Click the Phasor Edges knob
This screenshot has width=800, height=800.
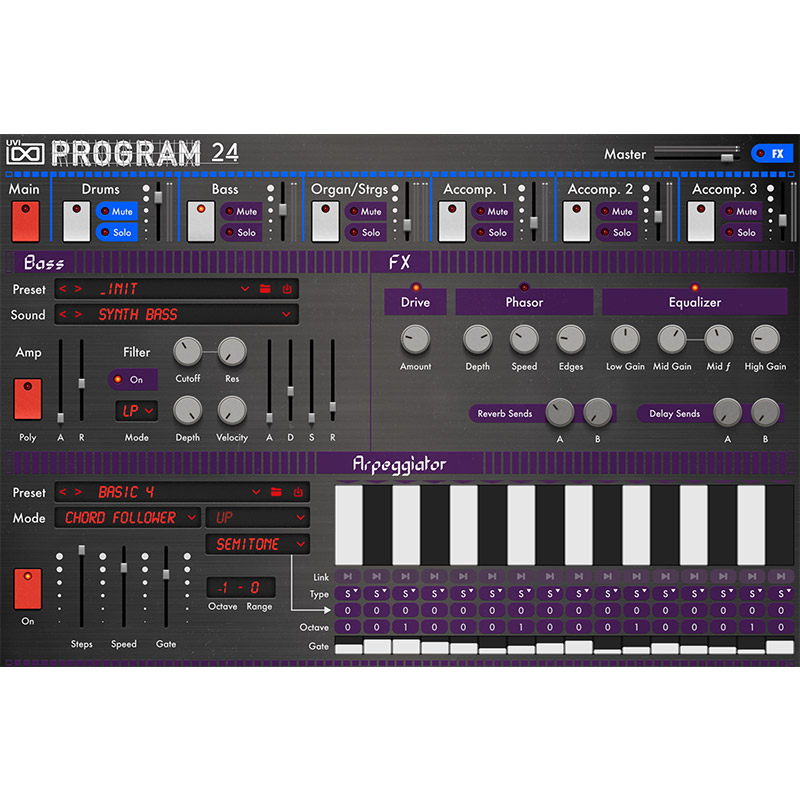click(570, 339)
